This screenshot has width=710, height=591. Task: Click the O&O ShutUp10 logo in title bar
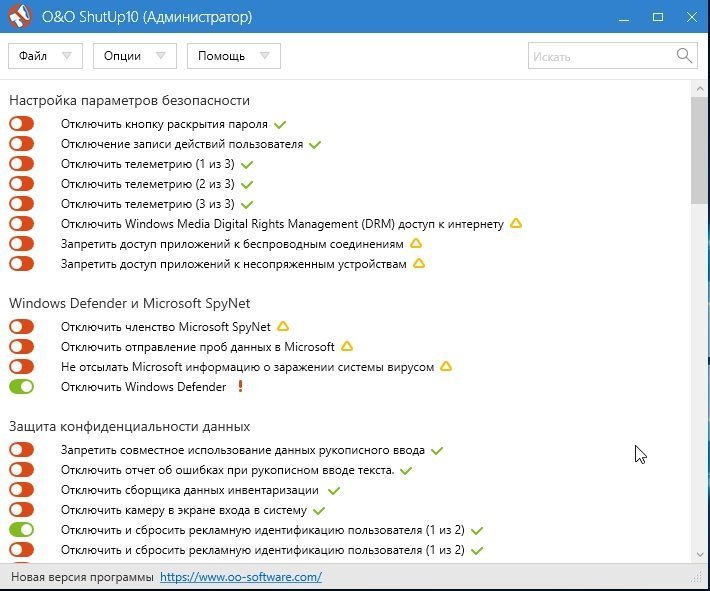(20, 16)
